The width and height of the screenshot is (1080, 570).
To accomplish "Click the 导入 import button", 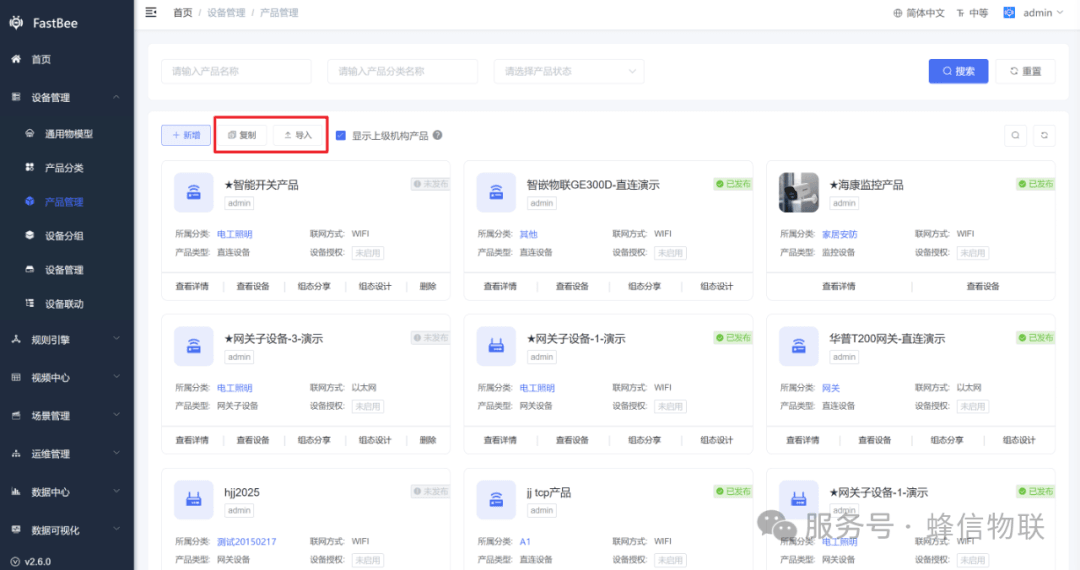I will tap(298, 135).
